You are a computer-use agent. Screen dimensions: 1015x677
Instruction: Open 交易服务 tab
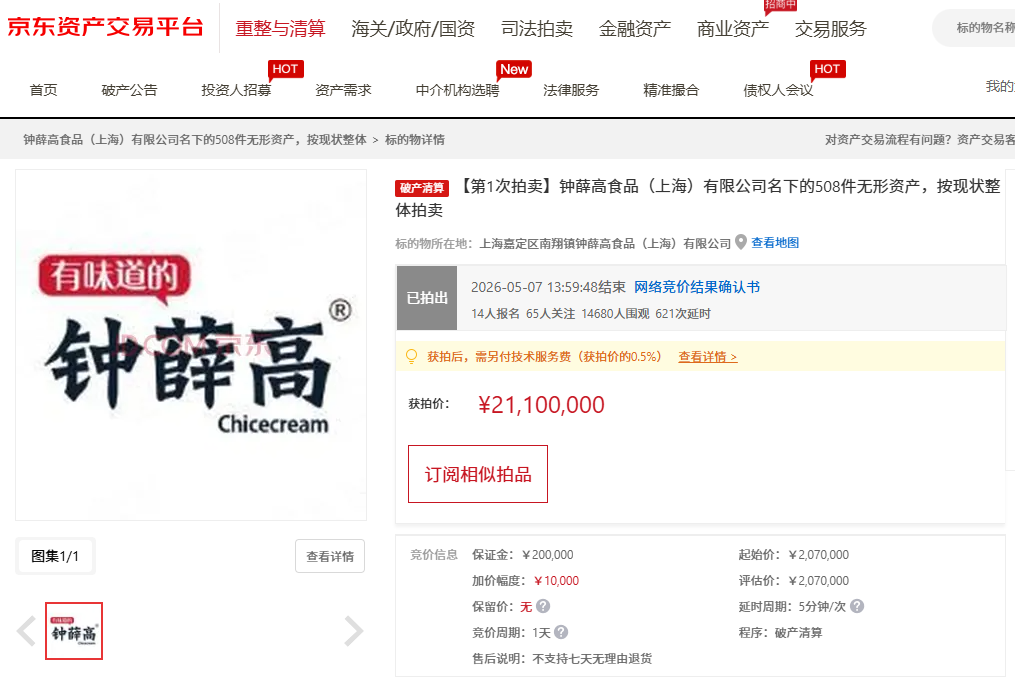tap(831, 28)
